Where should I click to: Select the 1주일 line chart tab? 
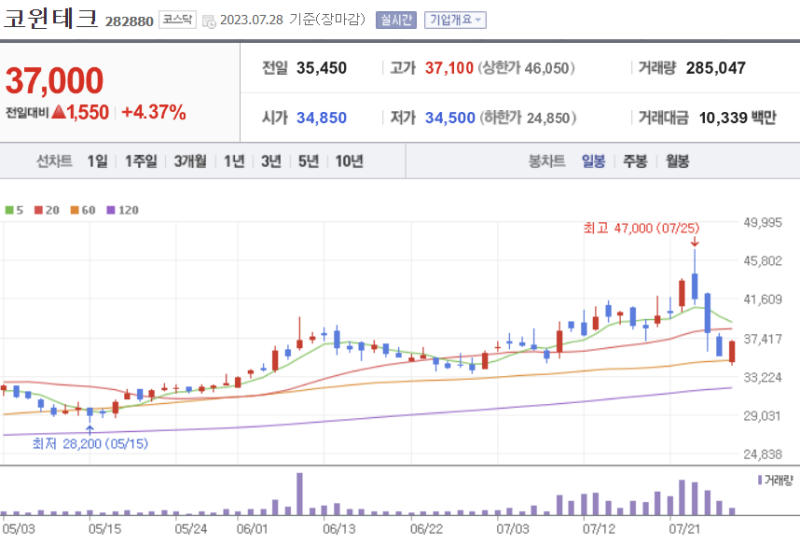click(x=141, y=161)
